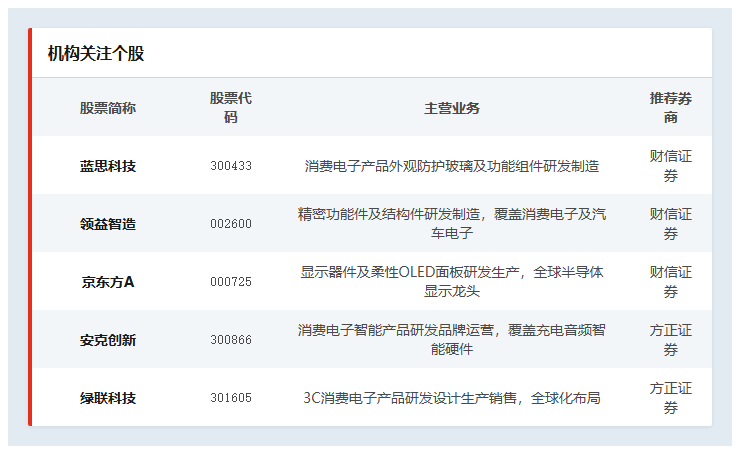Click the 股票代码 column header
The image size is (740, 454).
click(x=231, y=108)
